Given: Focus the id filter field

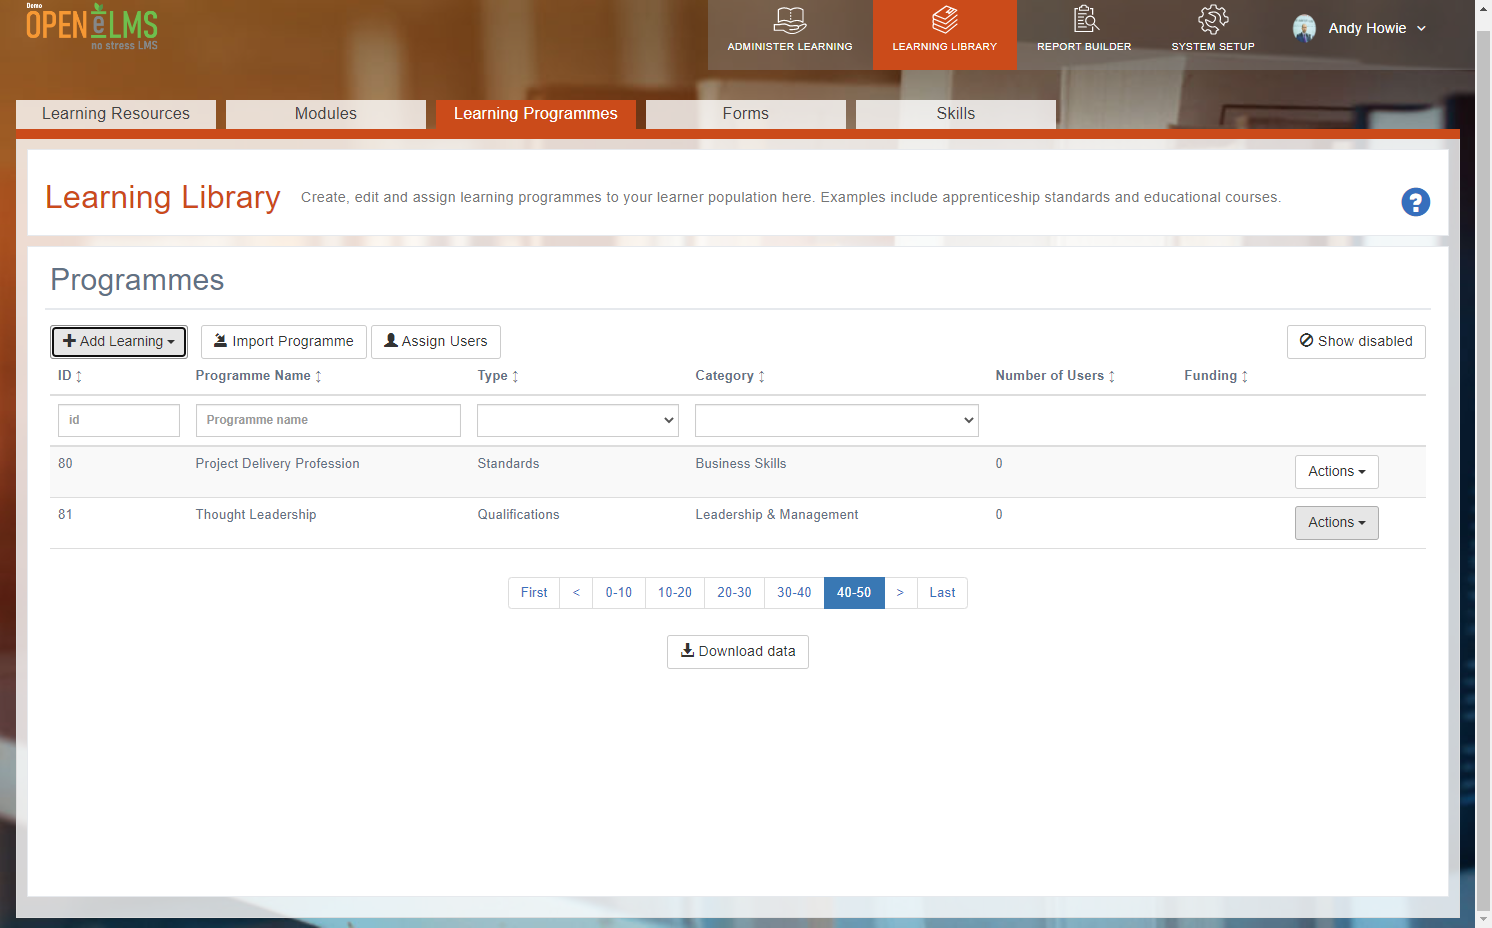Looking at the screenshot, I should 119,420.
